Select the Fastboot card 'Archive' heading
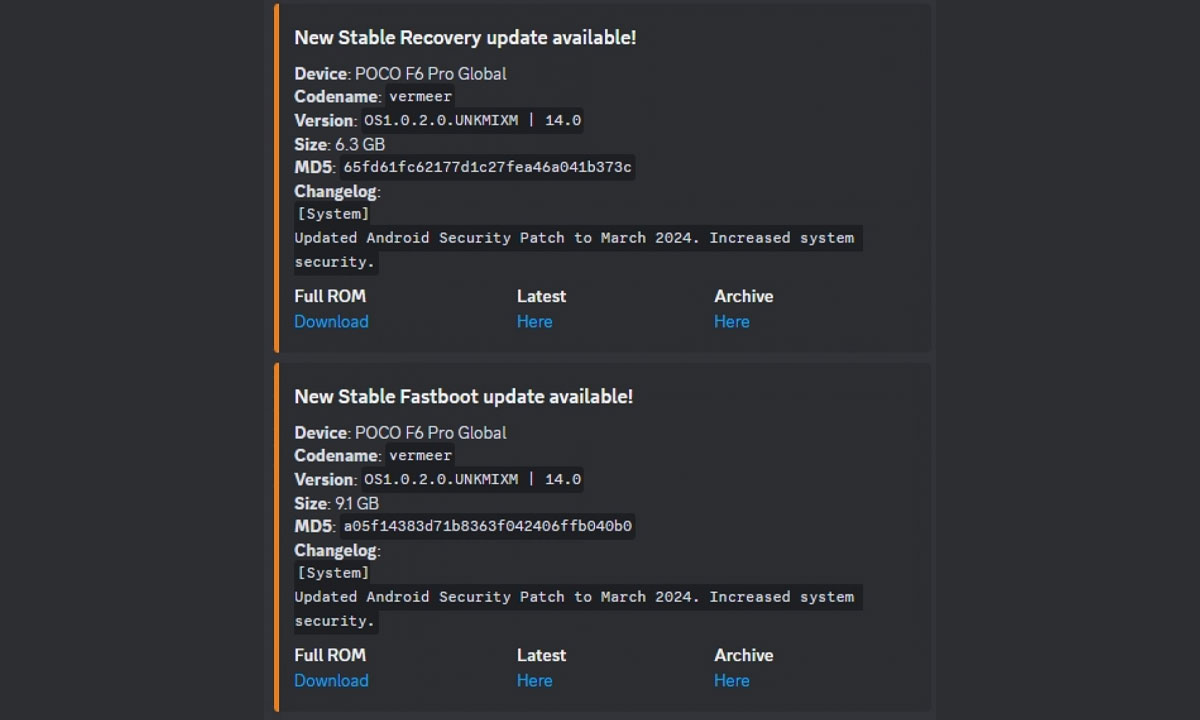Screen dimensions: 1200x720 (x=744, y=655)
